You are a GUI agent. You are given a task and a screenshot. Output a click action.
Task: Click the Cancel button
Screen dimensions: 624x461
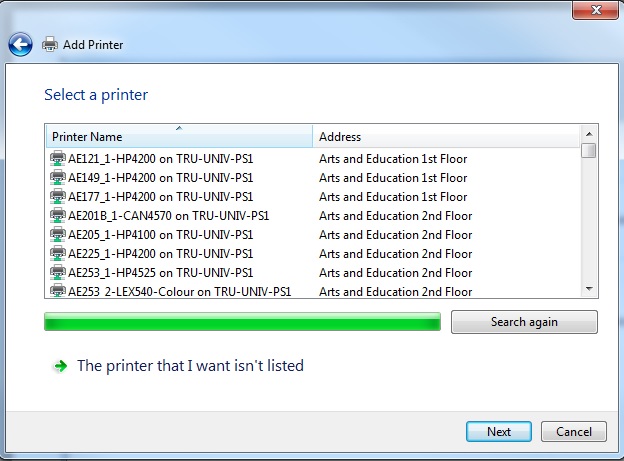[x=573, y=432]
